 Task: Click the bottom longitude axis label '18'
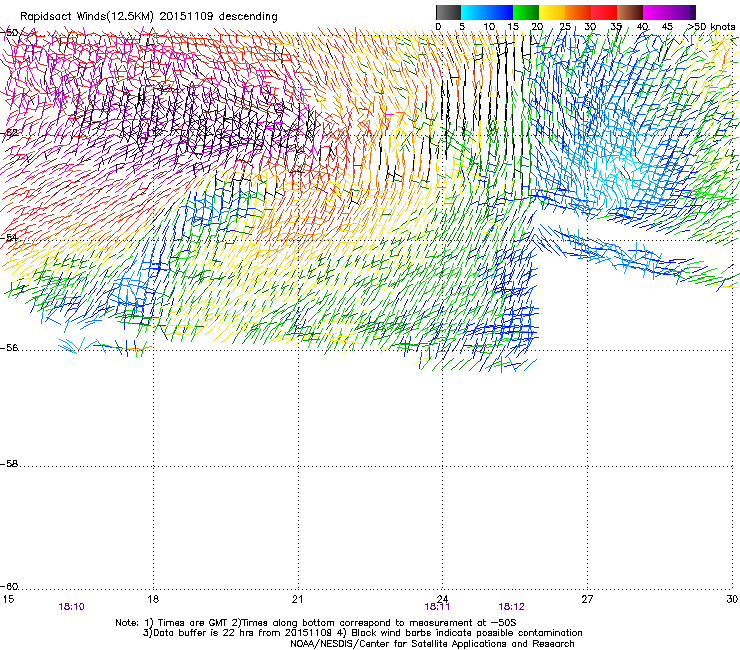click(x=153, y=599)
